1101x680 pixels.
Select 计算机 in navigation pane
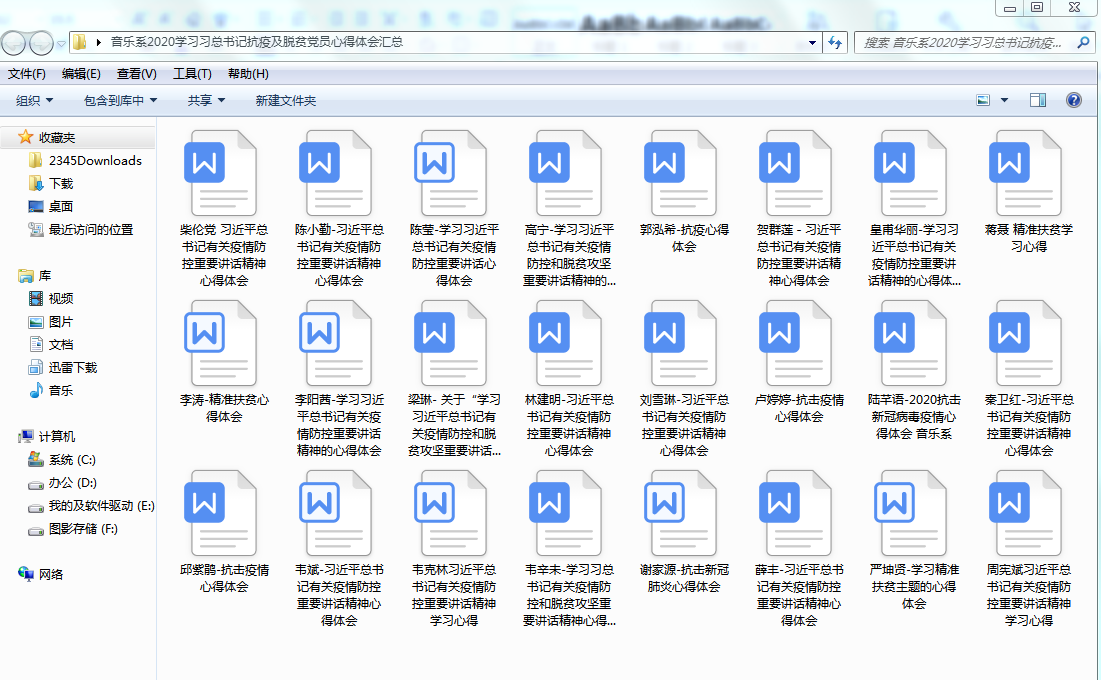tap(56, 437)
